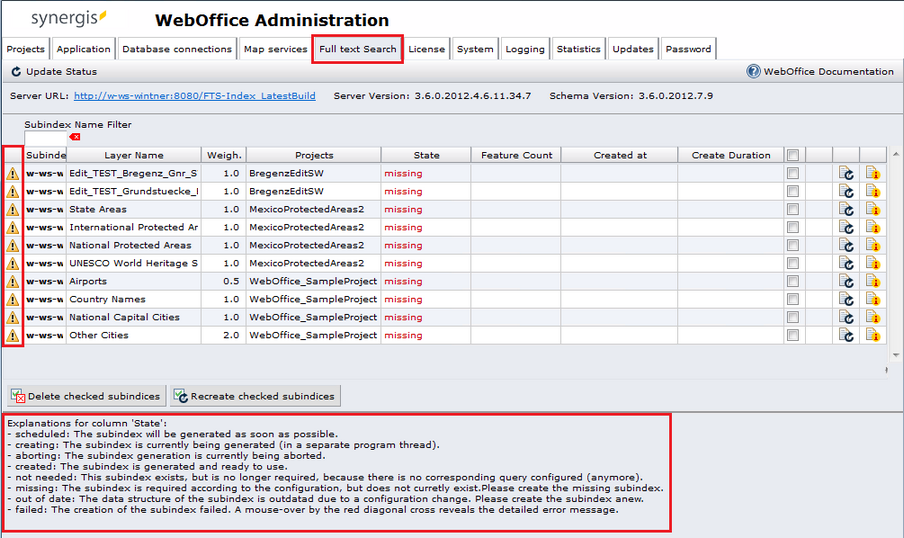Check the box for Edit_TEST_Bregenz_Gnr_S row
The image size is (904, 538).
coord(793,173)
